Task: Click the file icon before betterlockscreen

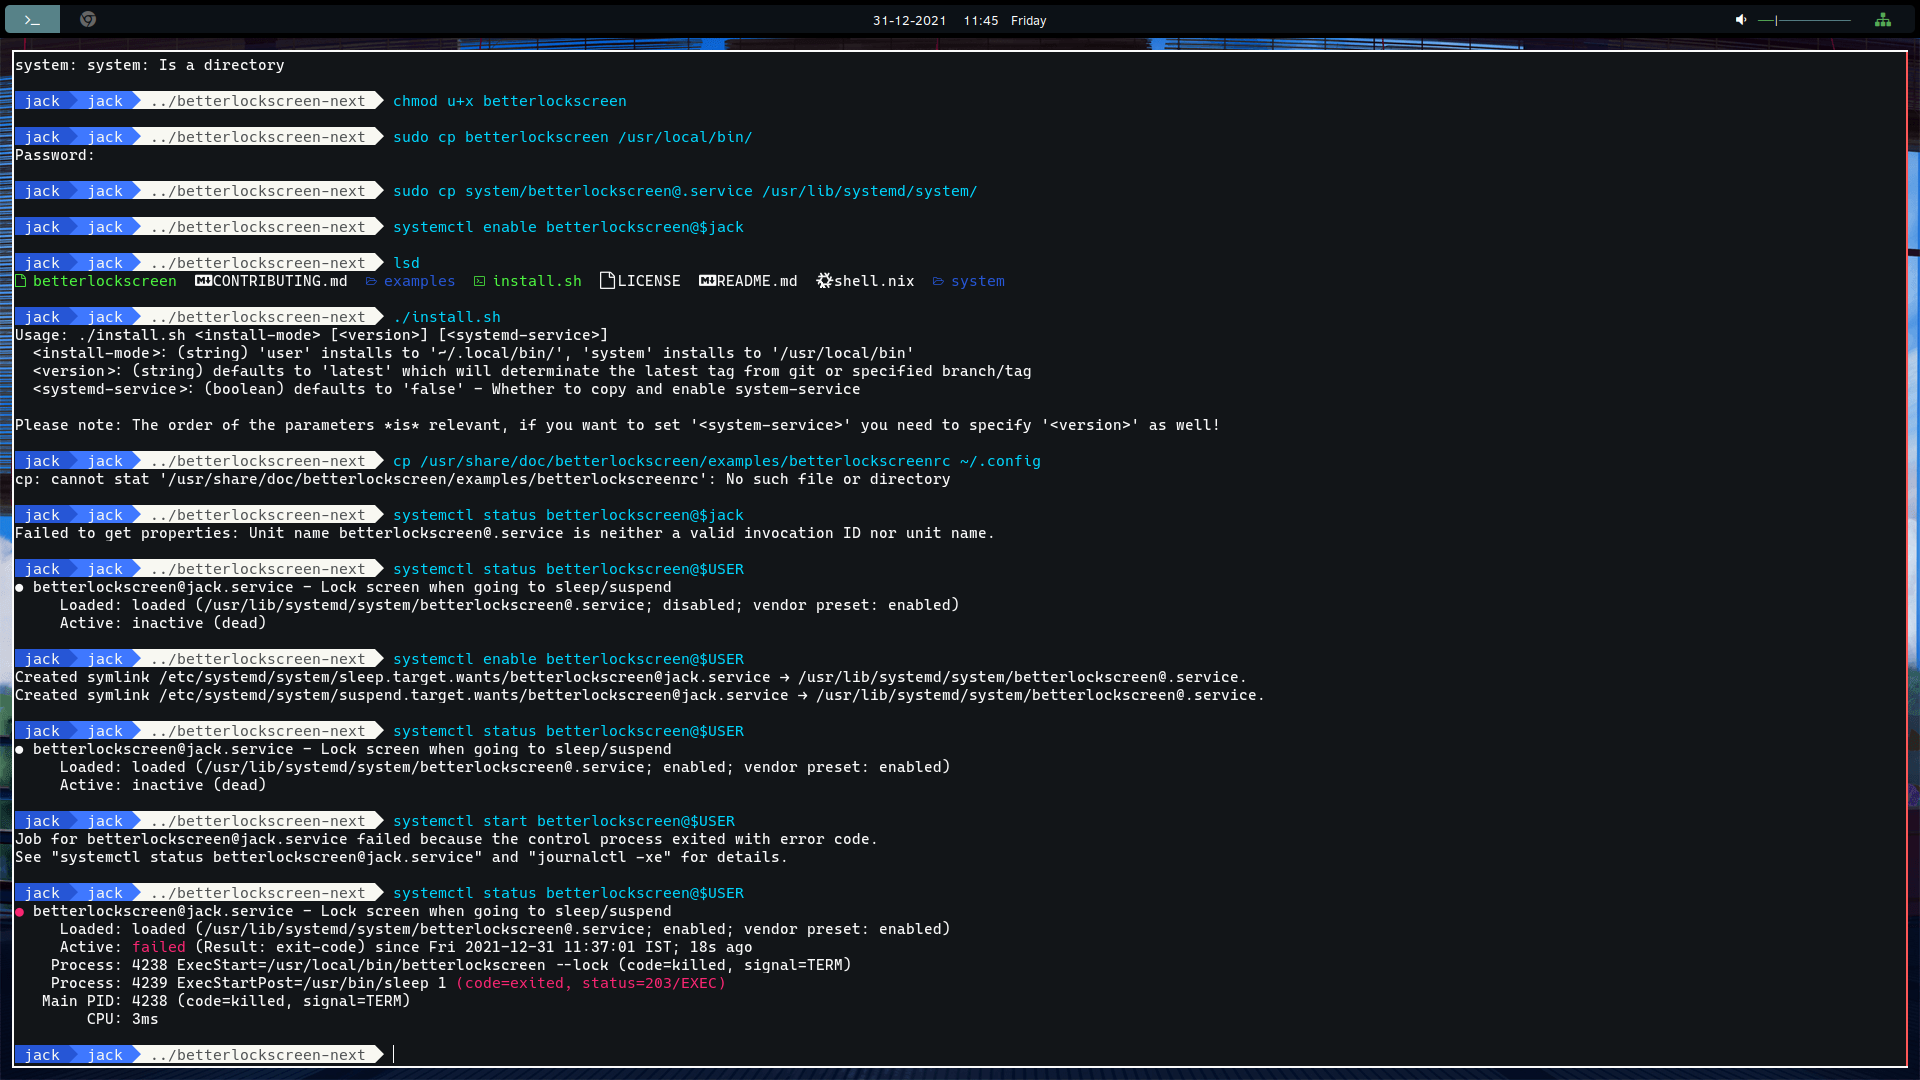Action: (19, 281)
